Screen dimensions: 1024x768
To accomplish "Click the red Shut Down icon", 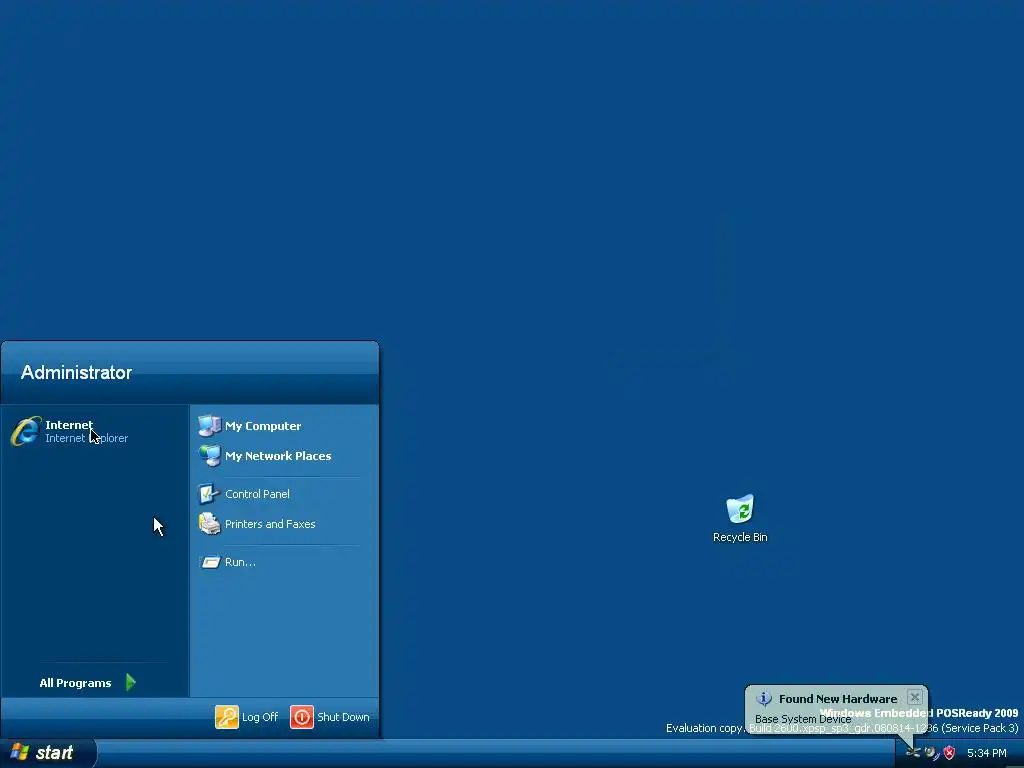I will point(302,716).
